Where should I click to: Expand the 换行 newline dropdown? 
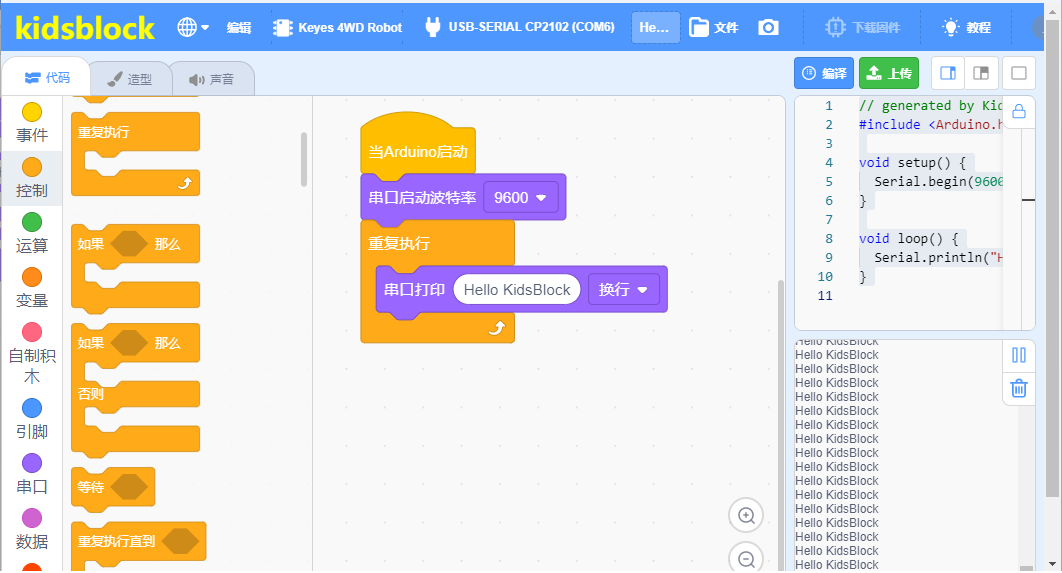click(623, 290)
